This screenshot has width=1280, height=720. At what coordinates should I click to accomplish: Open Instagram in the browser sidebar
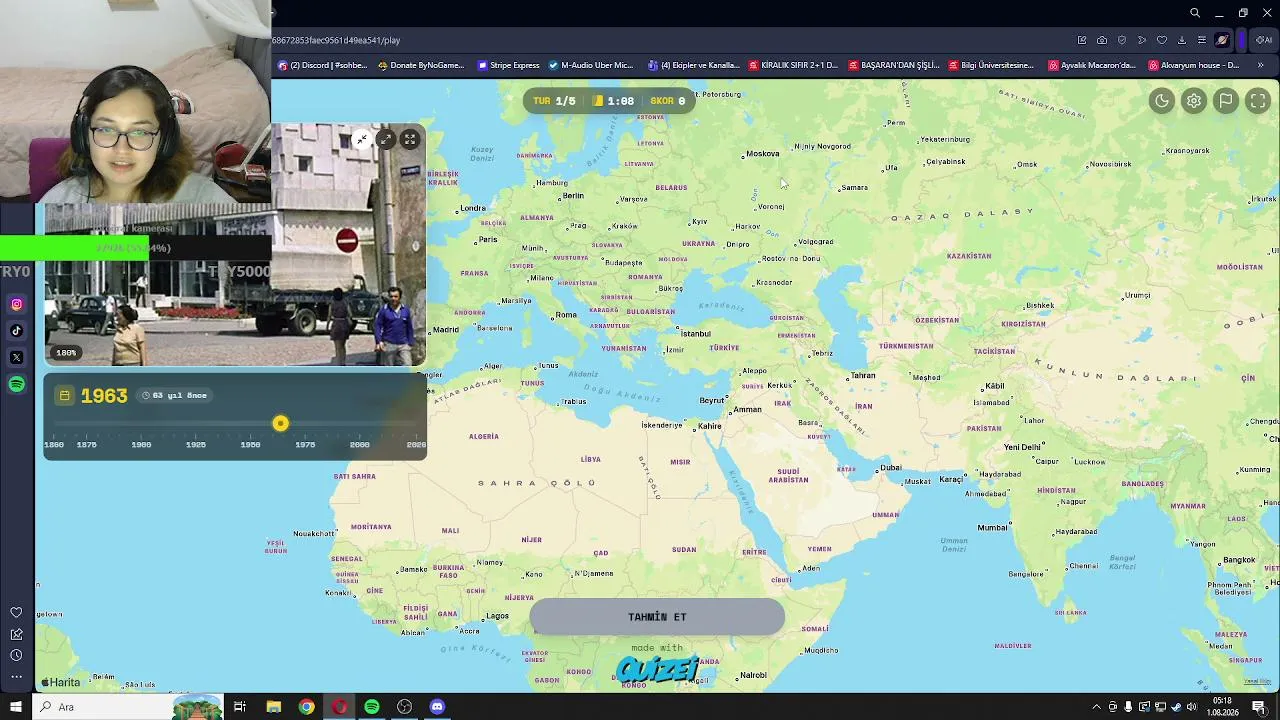pyautogui.click(x=16, y=304)
